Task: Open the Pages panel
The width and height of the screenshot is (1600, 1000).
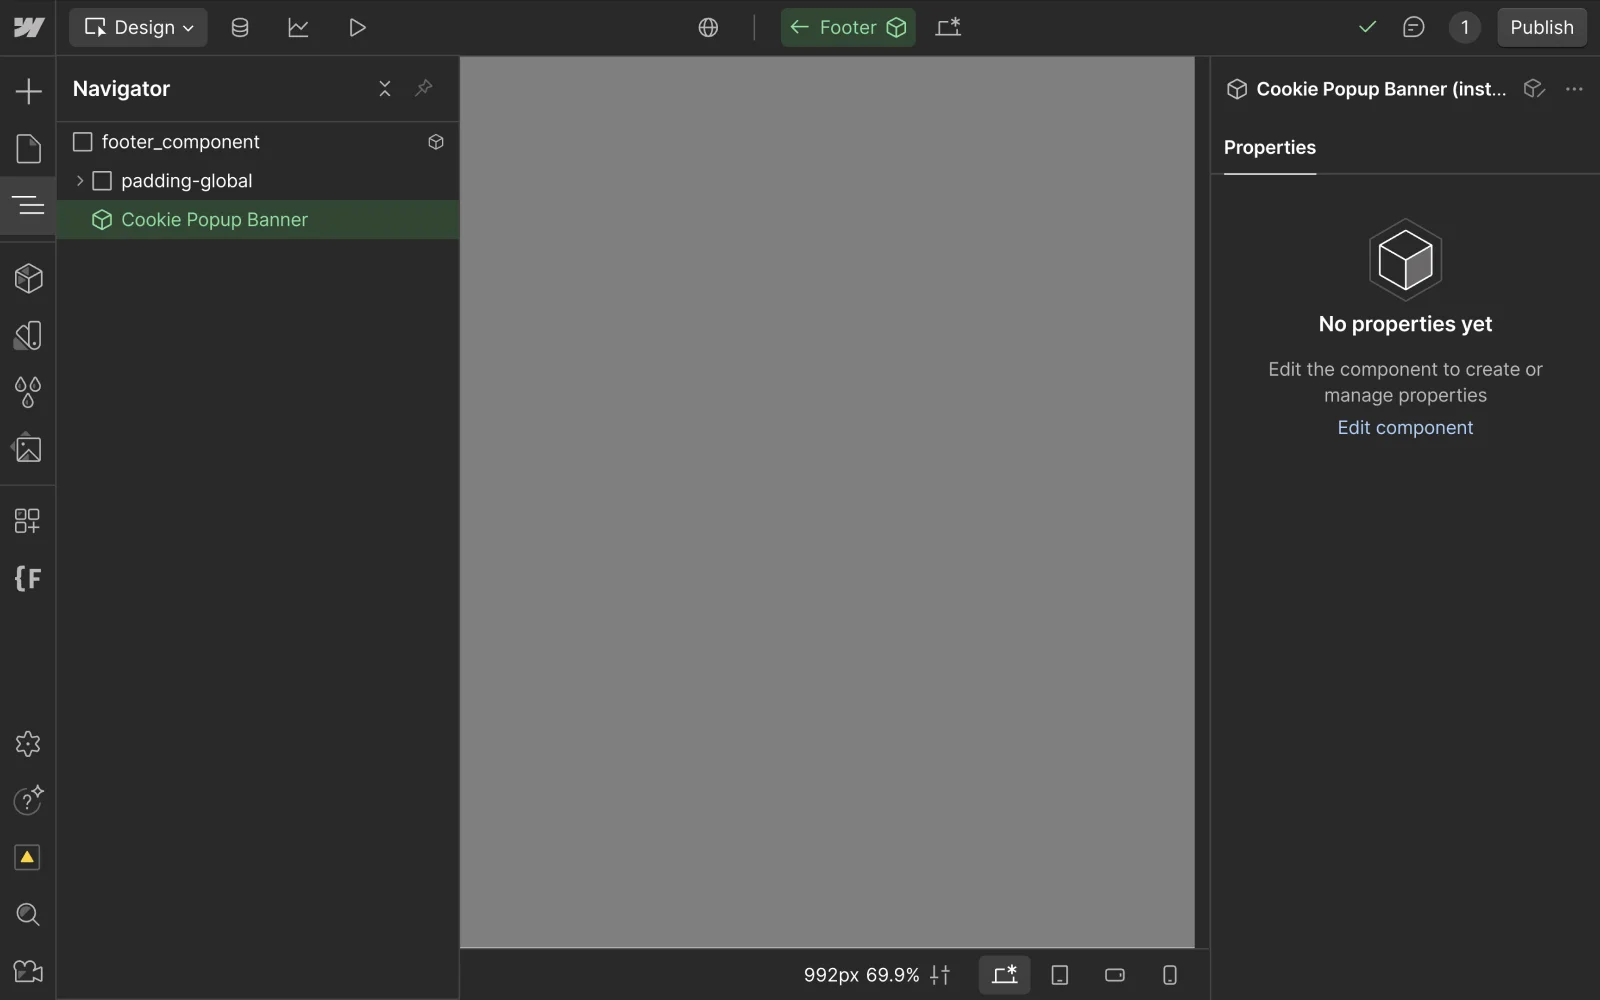Action: click(x=28, y=149)
